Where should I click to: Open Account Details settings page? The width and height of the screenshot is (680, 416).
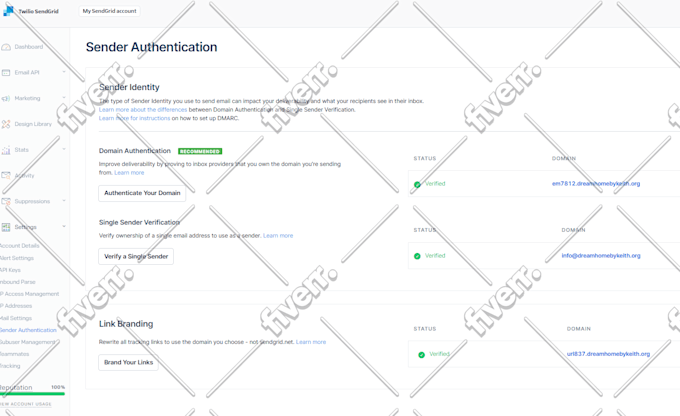[x=20, y=246]
